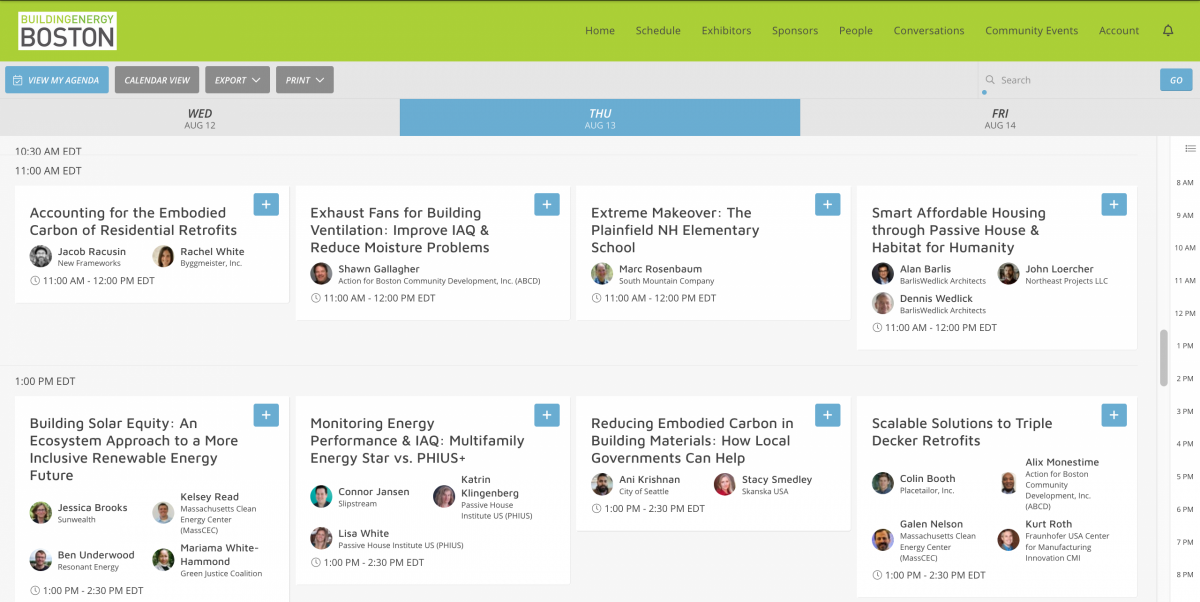
Task: Add Reducing Embodied Carbon session to agenda
Action: pos(828,415)
